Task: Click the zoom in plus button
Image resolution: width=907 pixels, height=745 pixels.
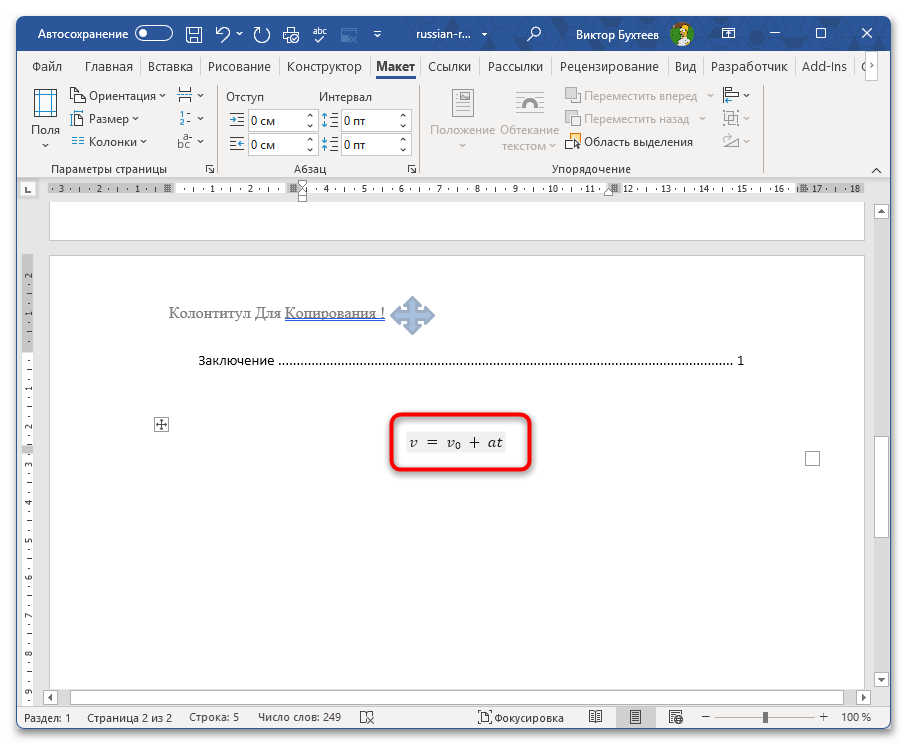Action: pos(824,717)
